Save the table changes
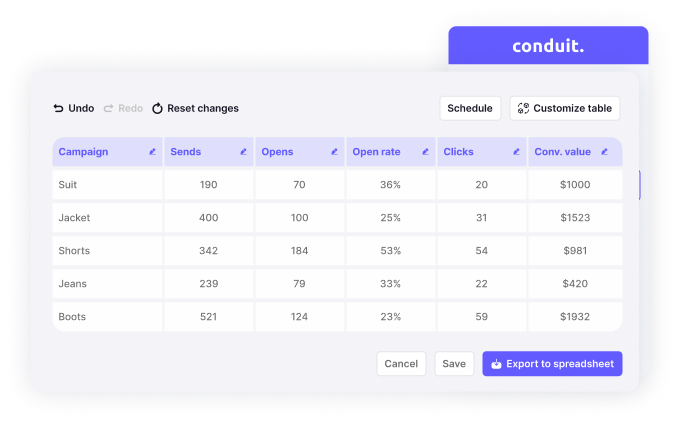 454,364
